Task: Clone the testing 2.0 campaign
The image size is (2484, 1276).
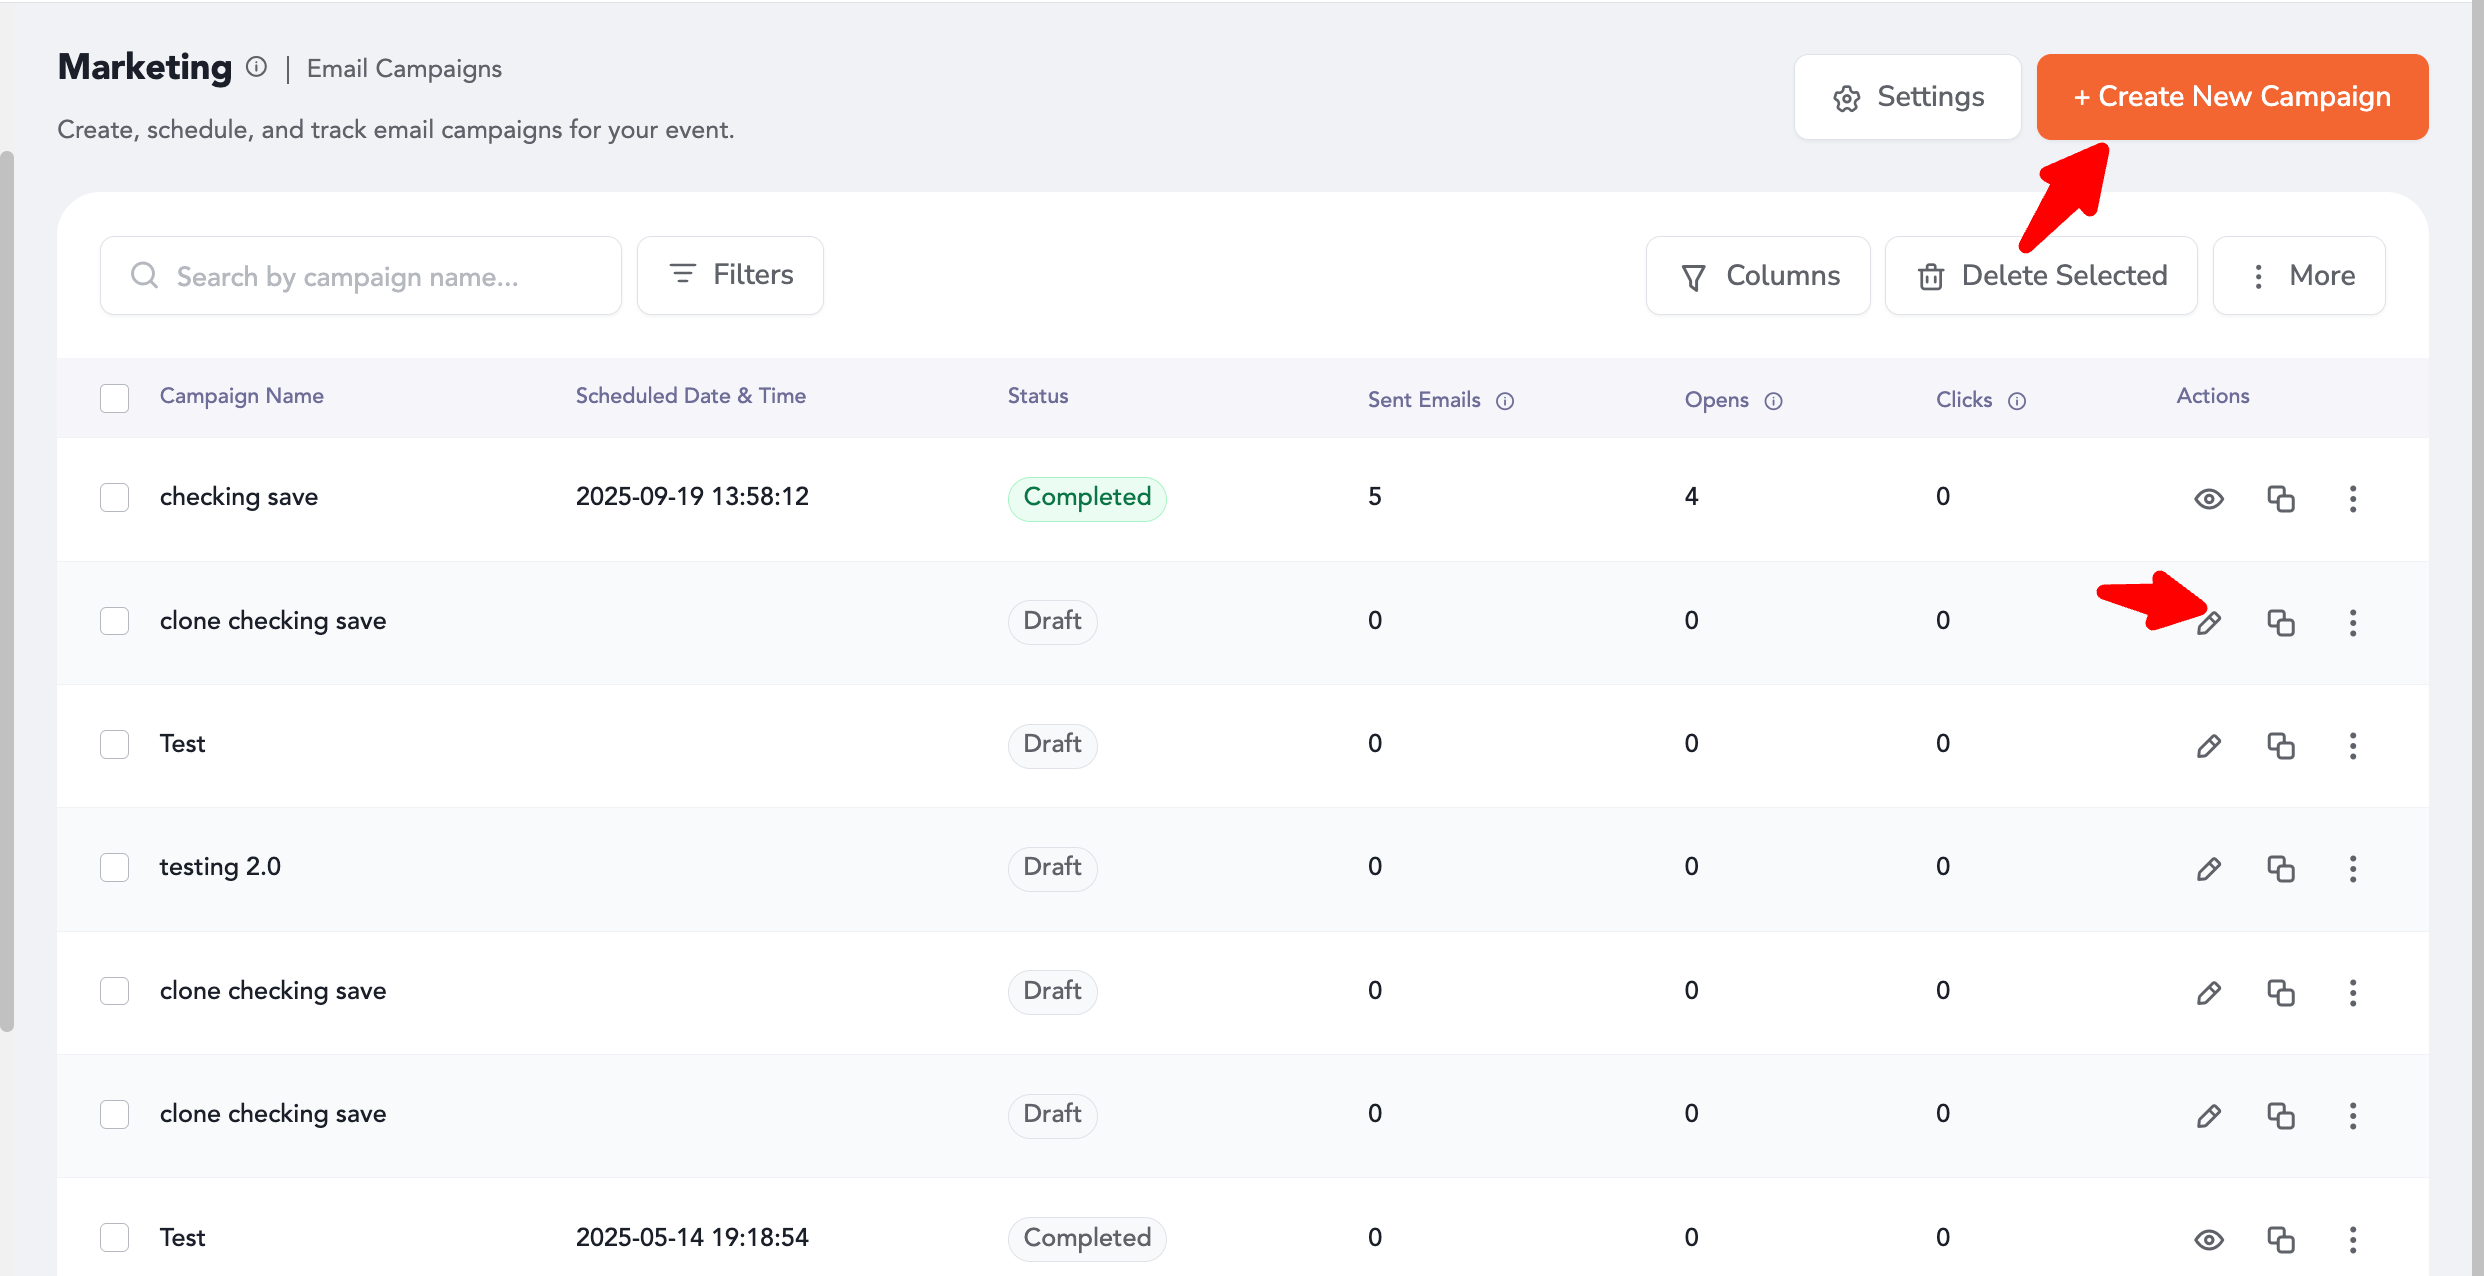Action: coord(2281,869)
